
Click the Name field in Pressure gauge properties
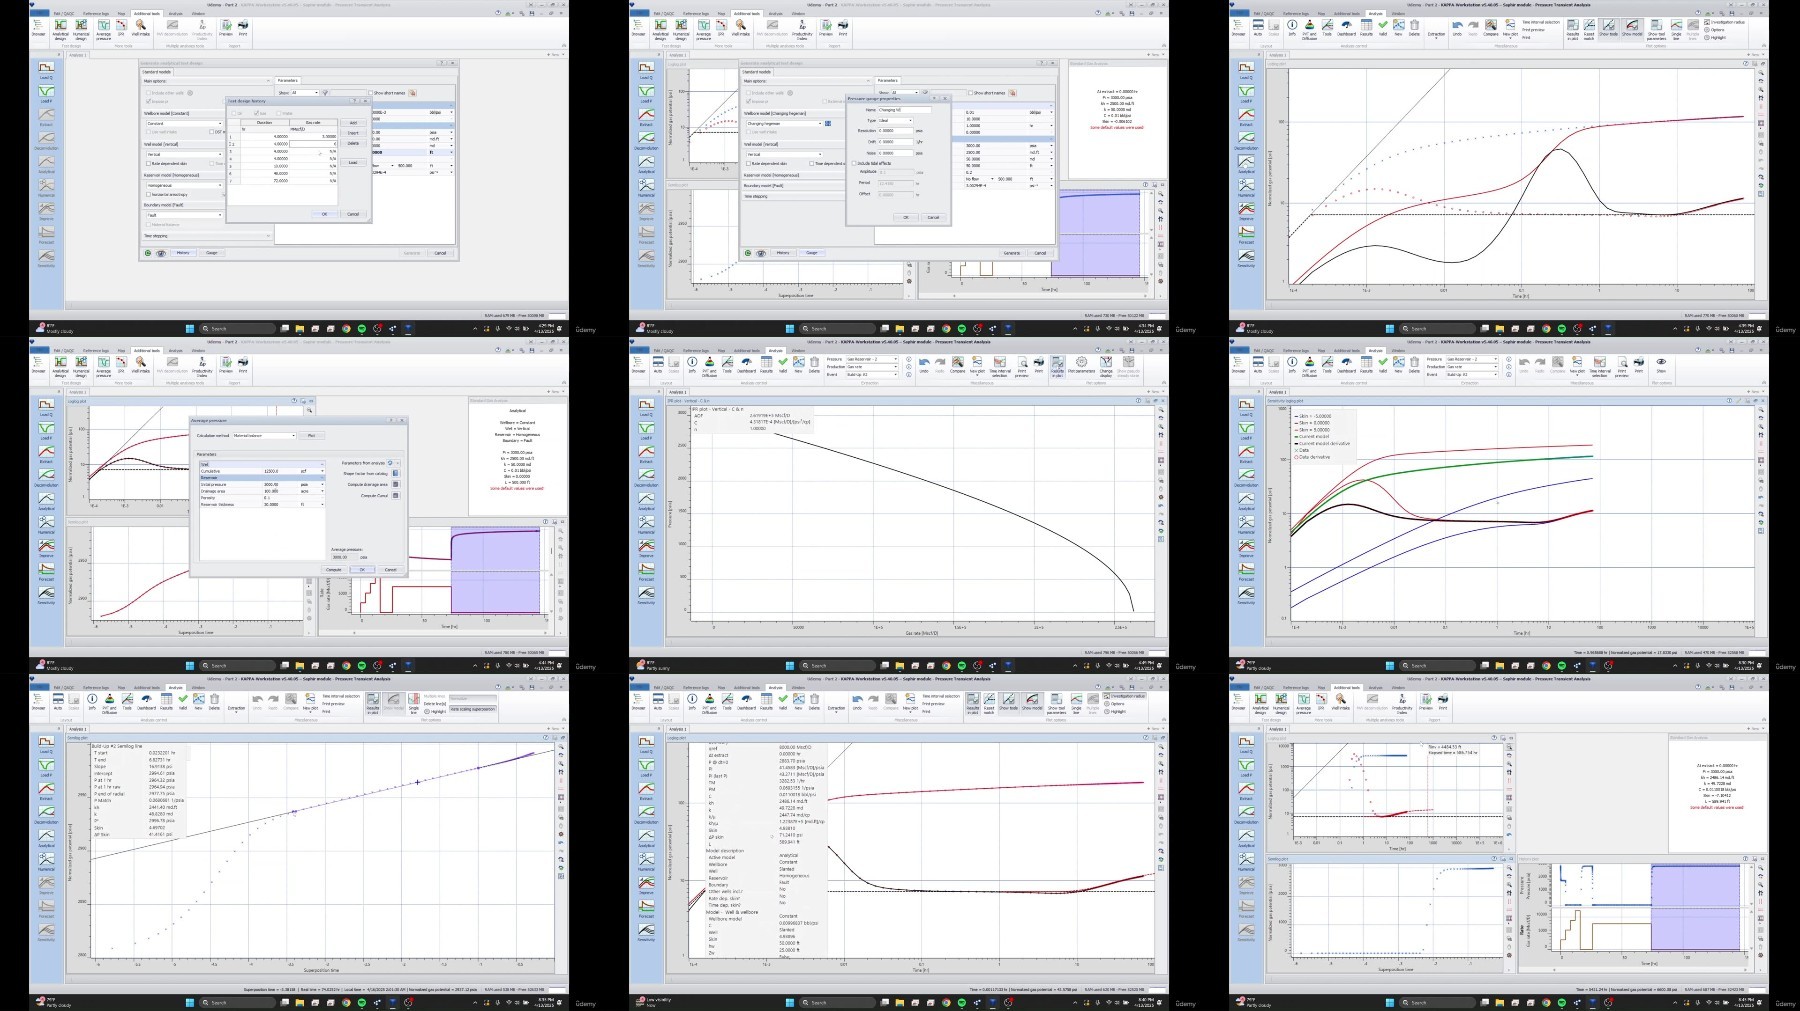[x=905, y=110]
